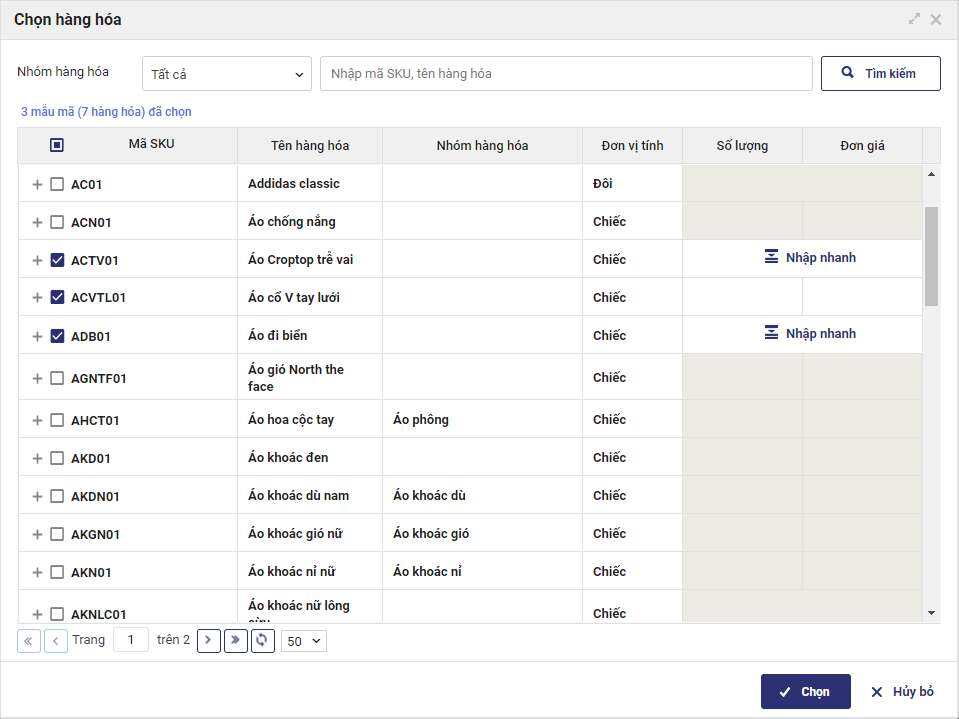This screenshot has width=959, height=719.
Task: Refresh the product list
Action: tap(263, 641)
